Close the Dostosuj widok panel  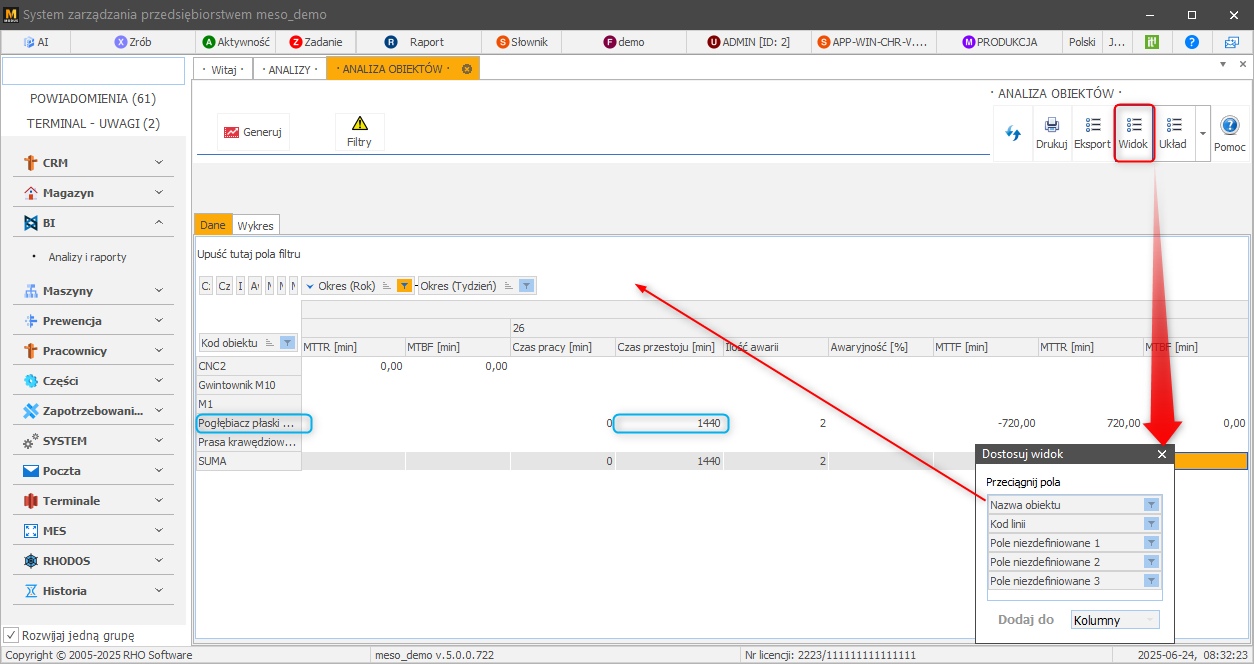(x=1161, y=454)
